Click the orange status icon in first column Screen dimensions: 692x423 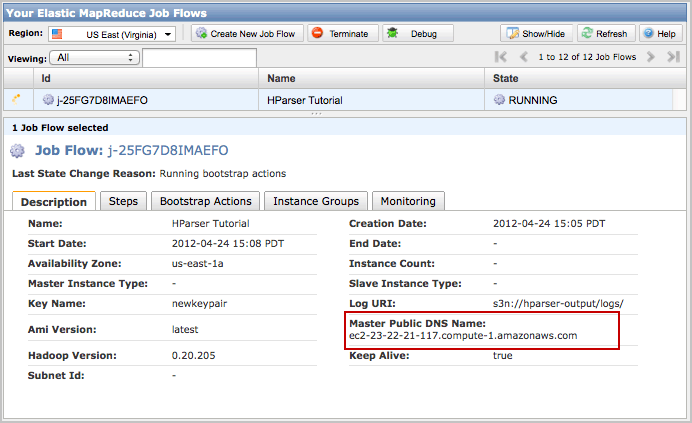[x=16, y=99]
